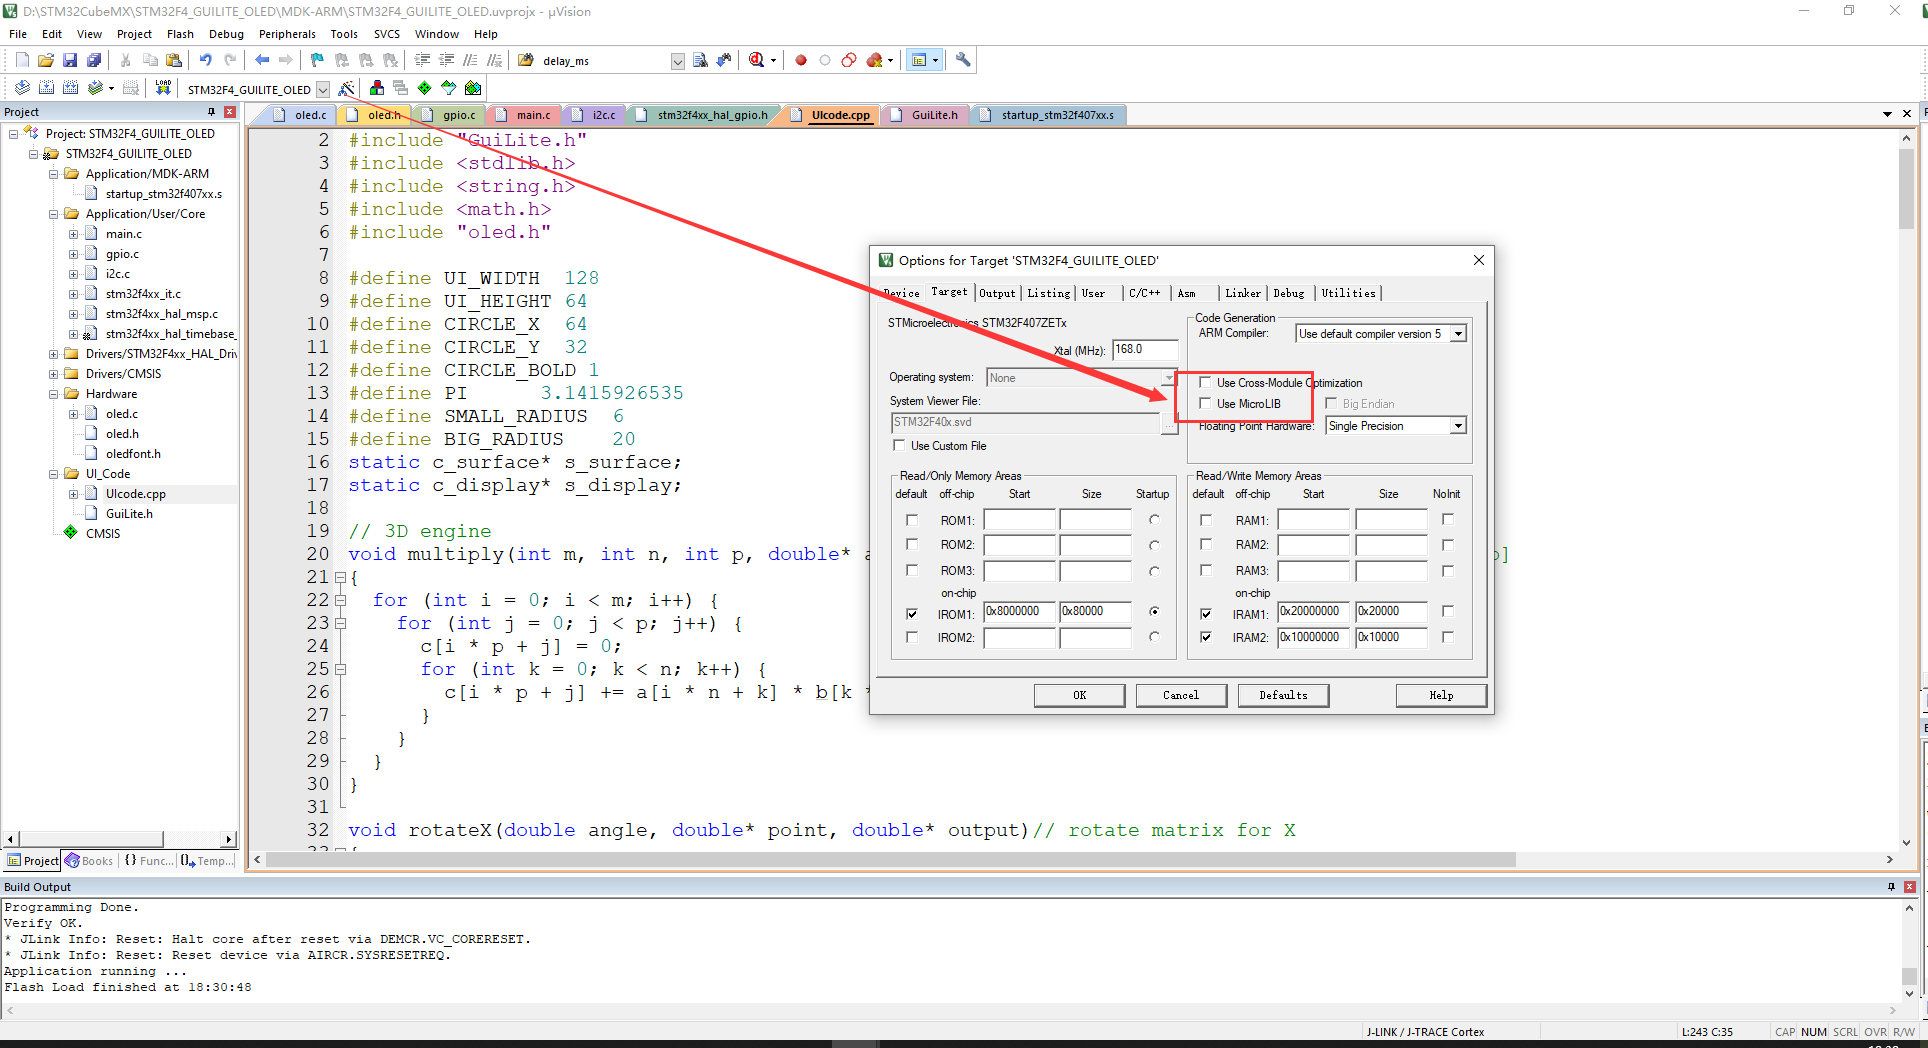
Task: Insert/remove a breakpoint with the red dot icon
Action: tap(799, 60)
